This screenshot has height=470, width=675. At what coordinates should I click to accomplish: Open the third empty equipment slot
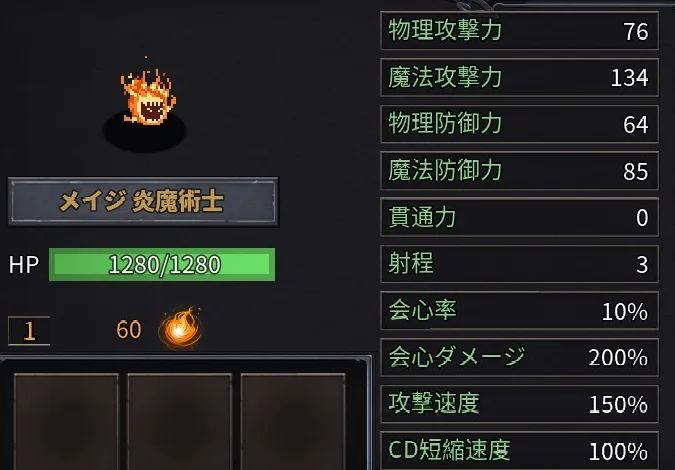pyautogui.click(x=293, y=422)
